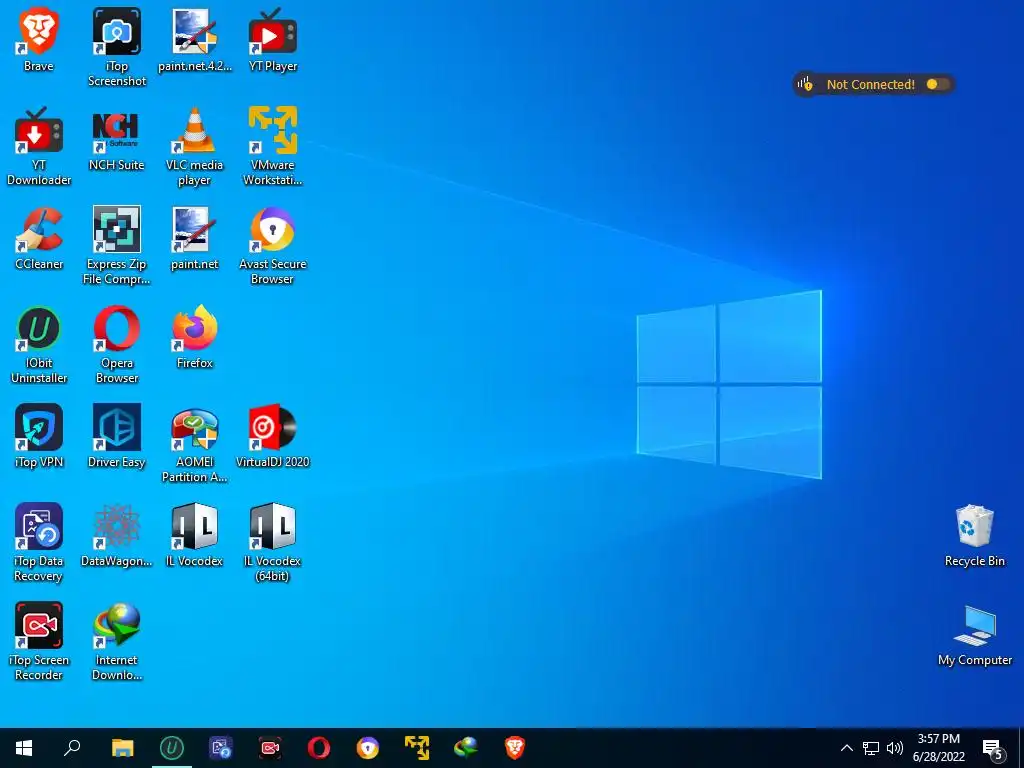Open the volume speaker tray icon
Viewport: 1024px width, 768px height.
pos(895,748)
